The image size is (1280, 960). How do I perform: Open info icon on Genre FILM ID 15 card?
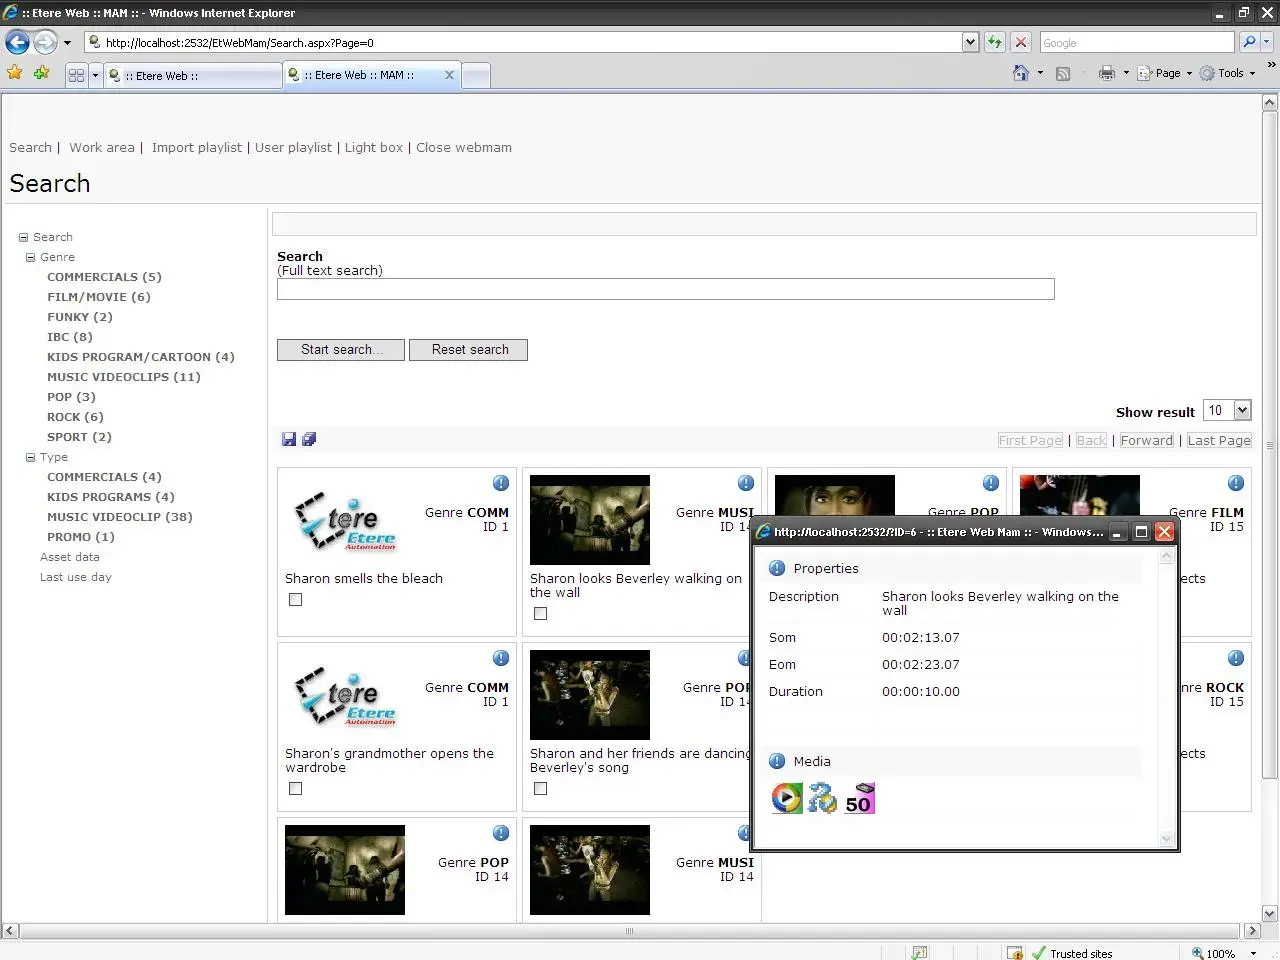[1236, 483]
